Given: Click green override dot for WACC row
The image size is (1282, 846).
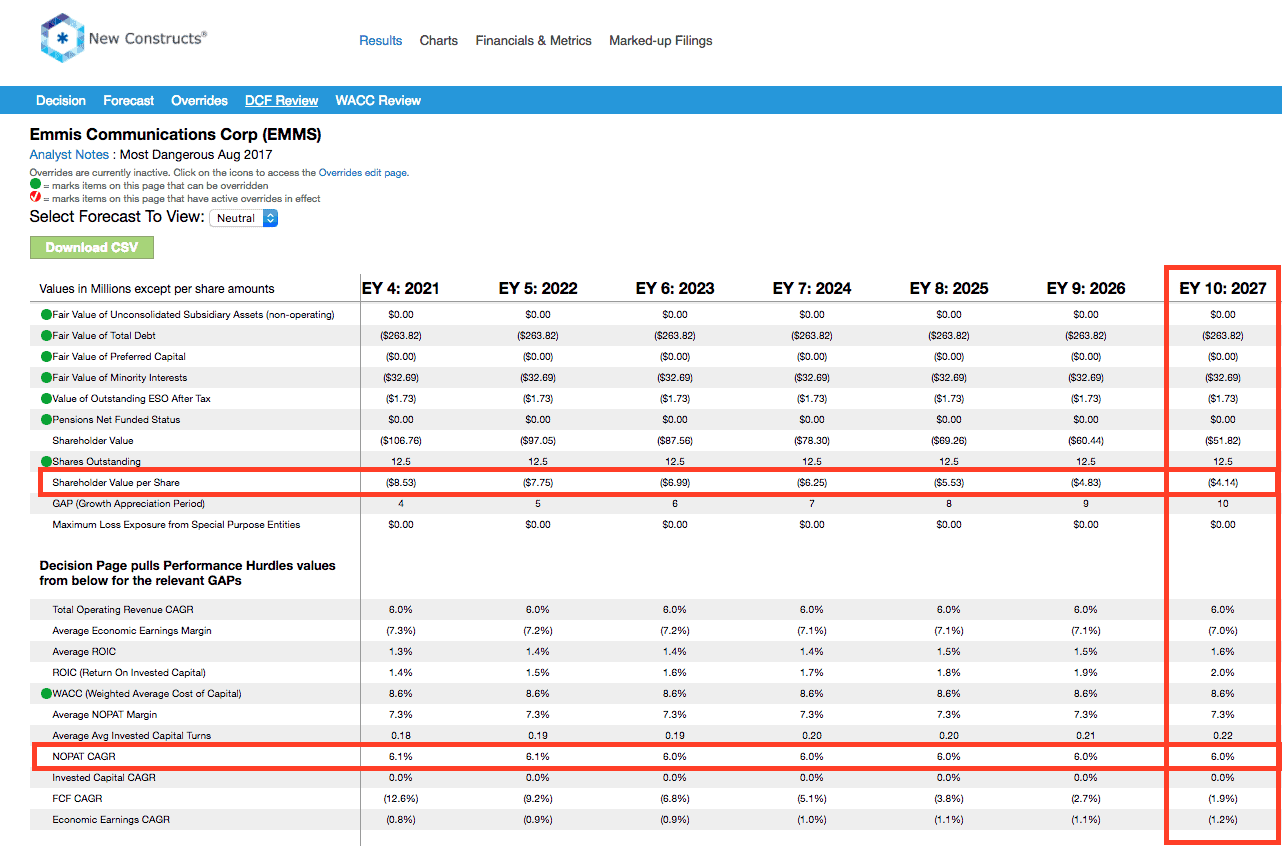Looking at the screenshot, I should click(x=46, y=693).
